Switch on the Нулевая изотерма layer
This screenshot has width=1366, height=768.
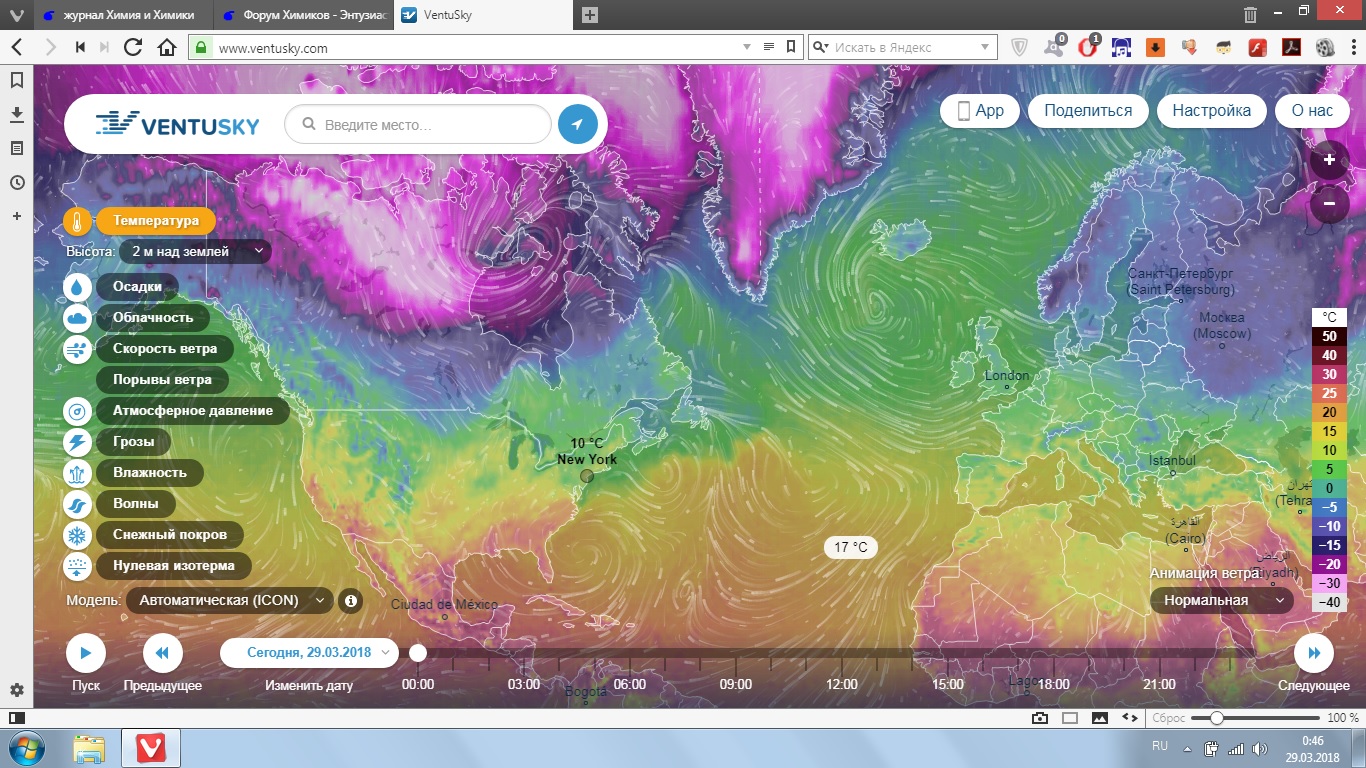(x=173, y=566)
